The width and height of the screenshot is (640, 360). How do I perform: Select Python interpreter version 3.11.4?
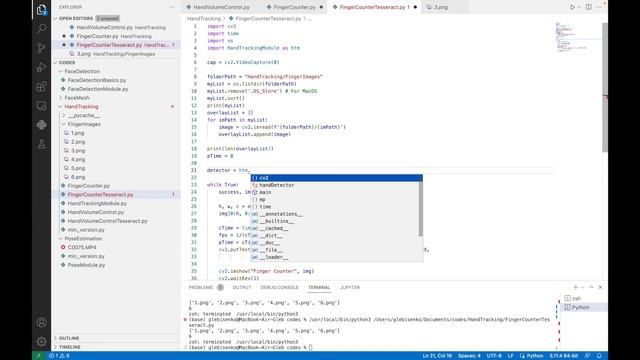point(563,356)
